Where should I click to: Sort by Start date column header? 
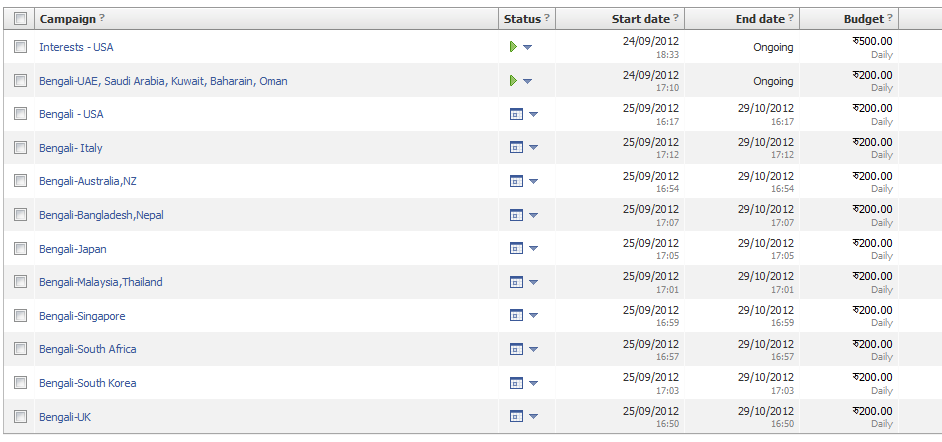[640, 19]
